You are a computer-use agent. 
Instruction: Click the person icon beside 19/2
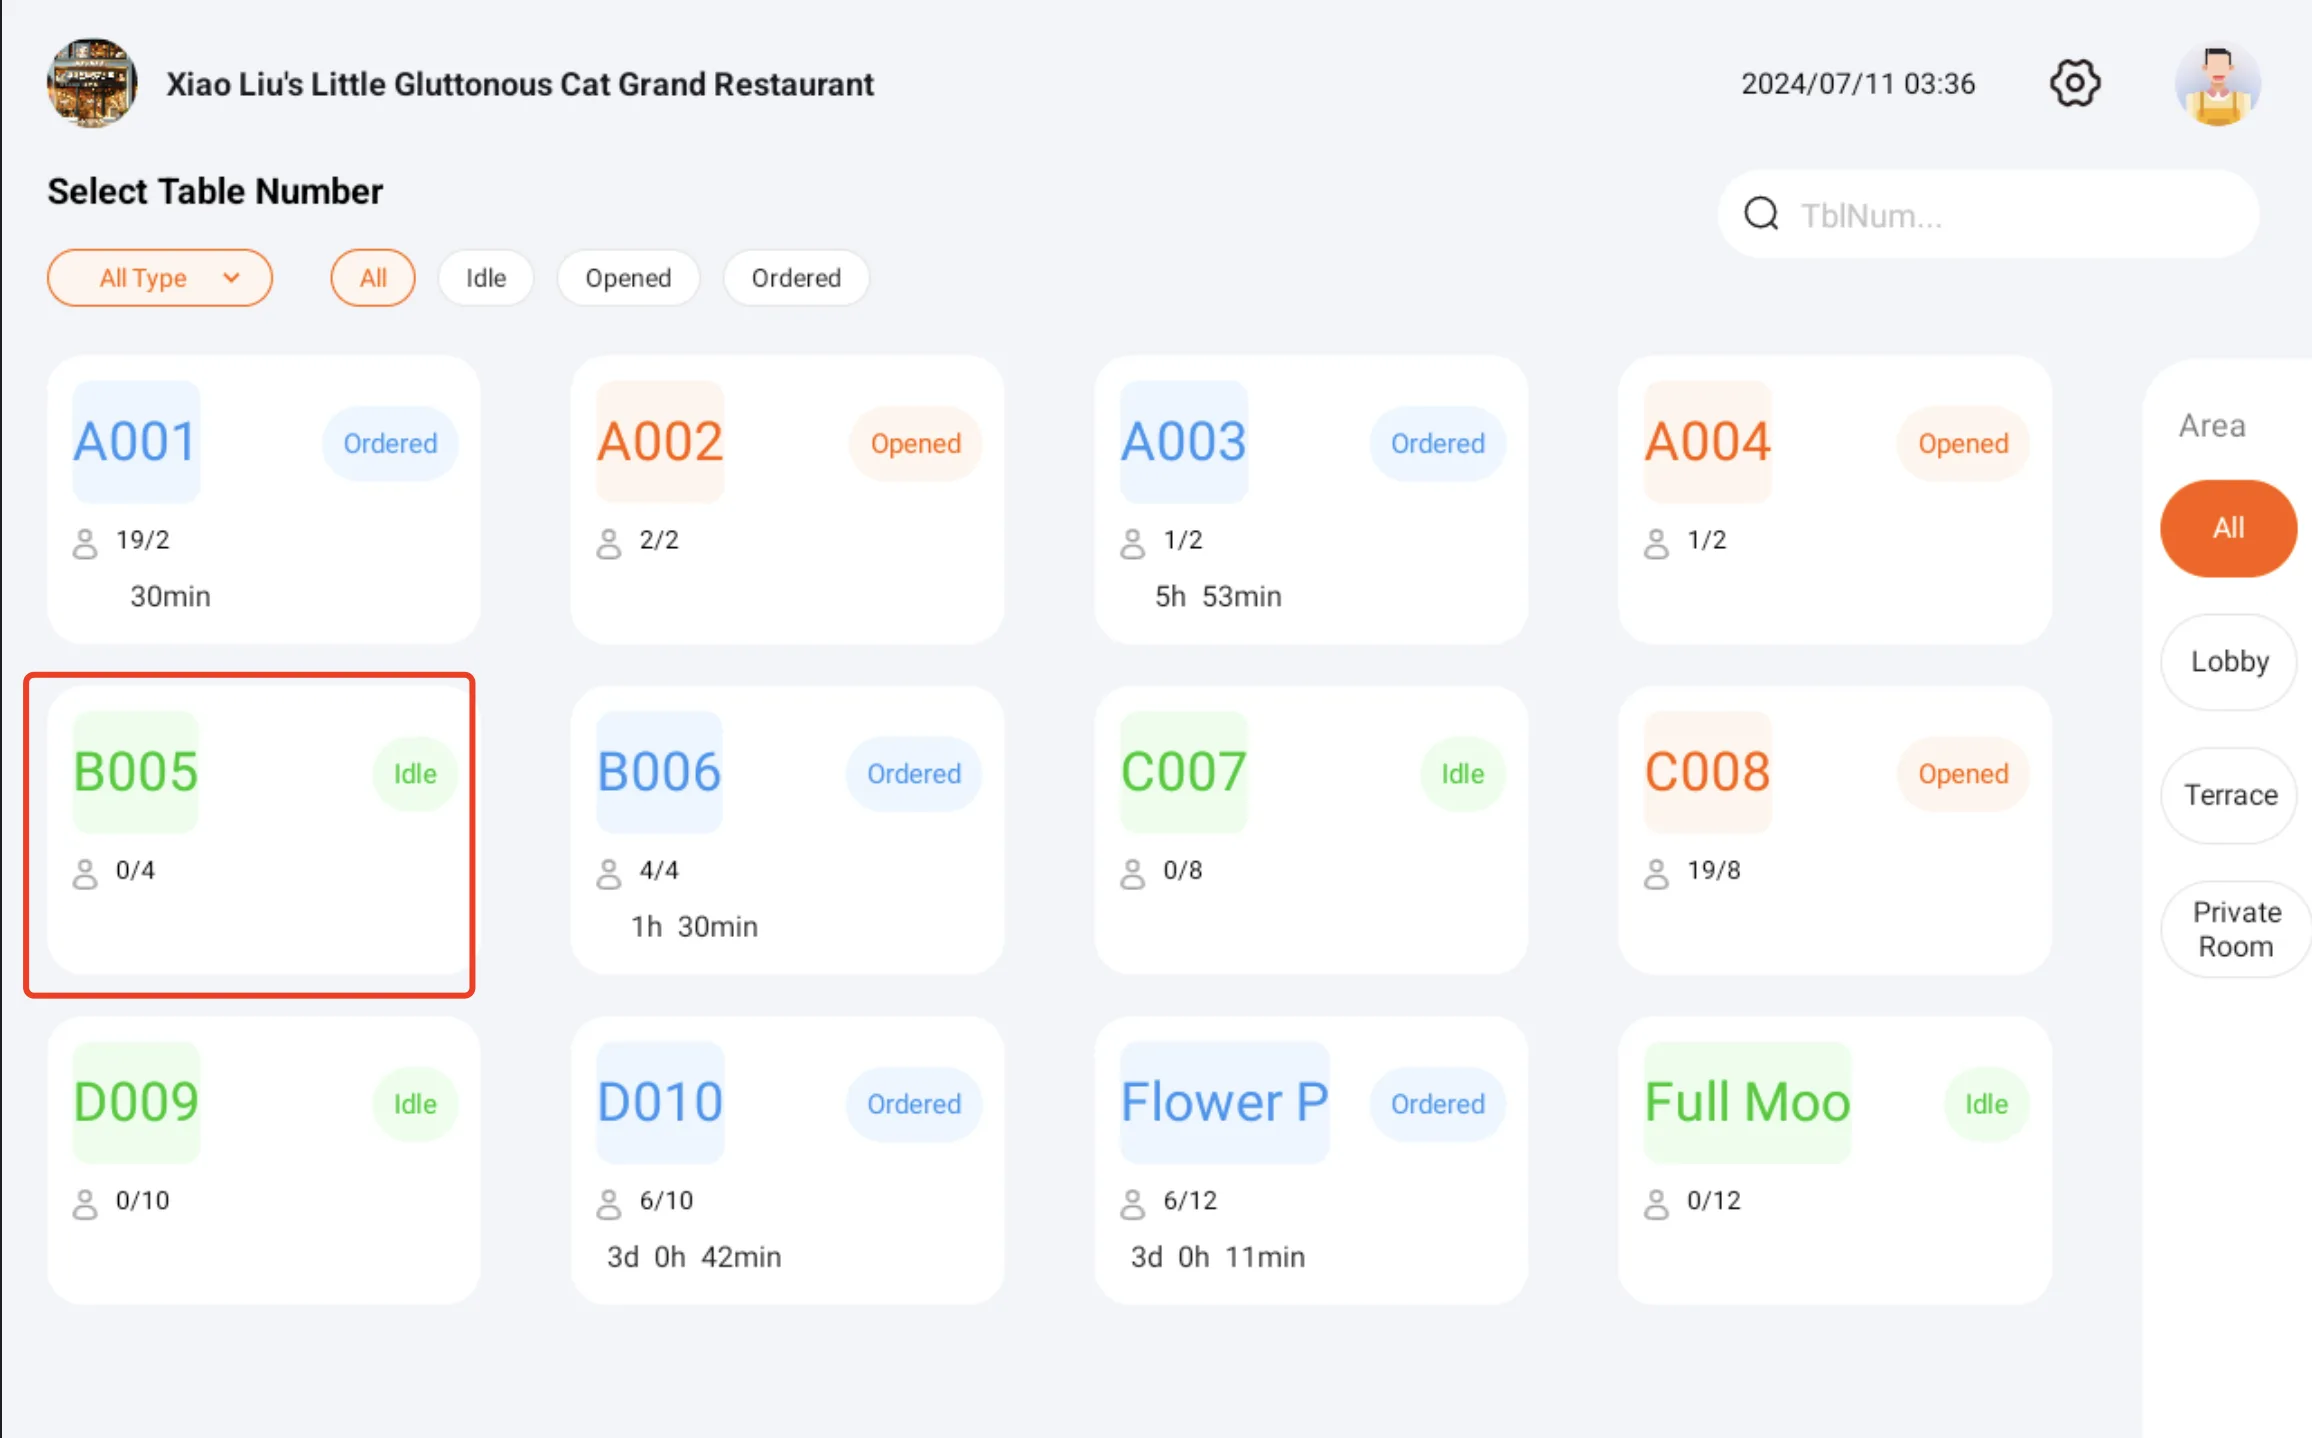85,543
